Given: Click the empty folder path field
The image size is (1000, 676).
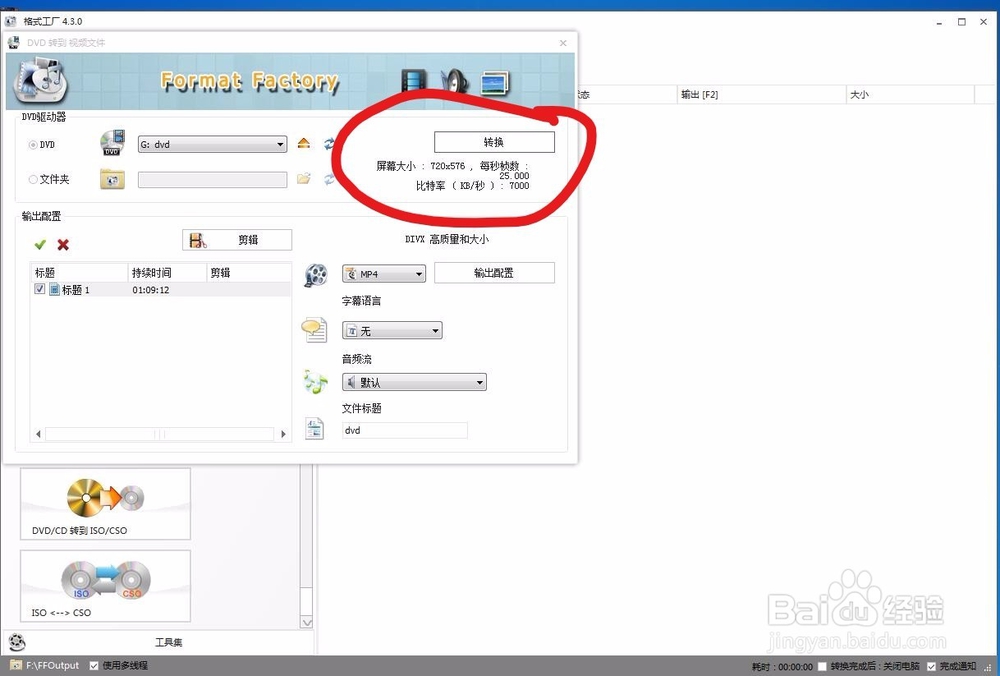Looking at the screenshot, I should pos(212,180).
